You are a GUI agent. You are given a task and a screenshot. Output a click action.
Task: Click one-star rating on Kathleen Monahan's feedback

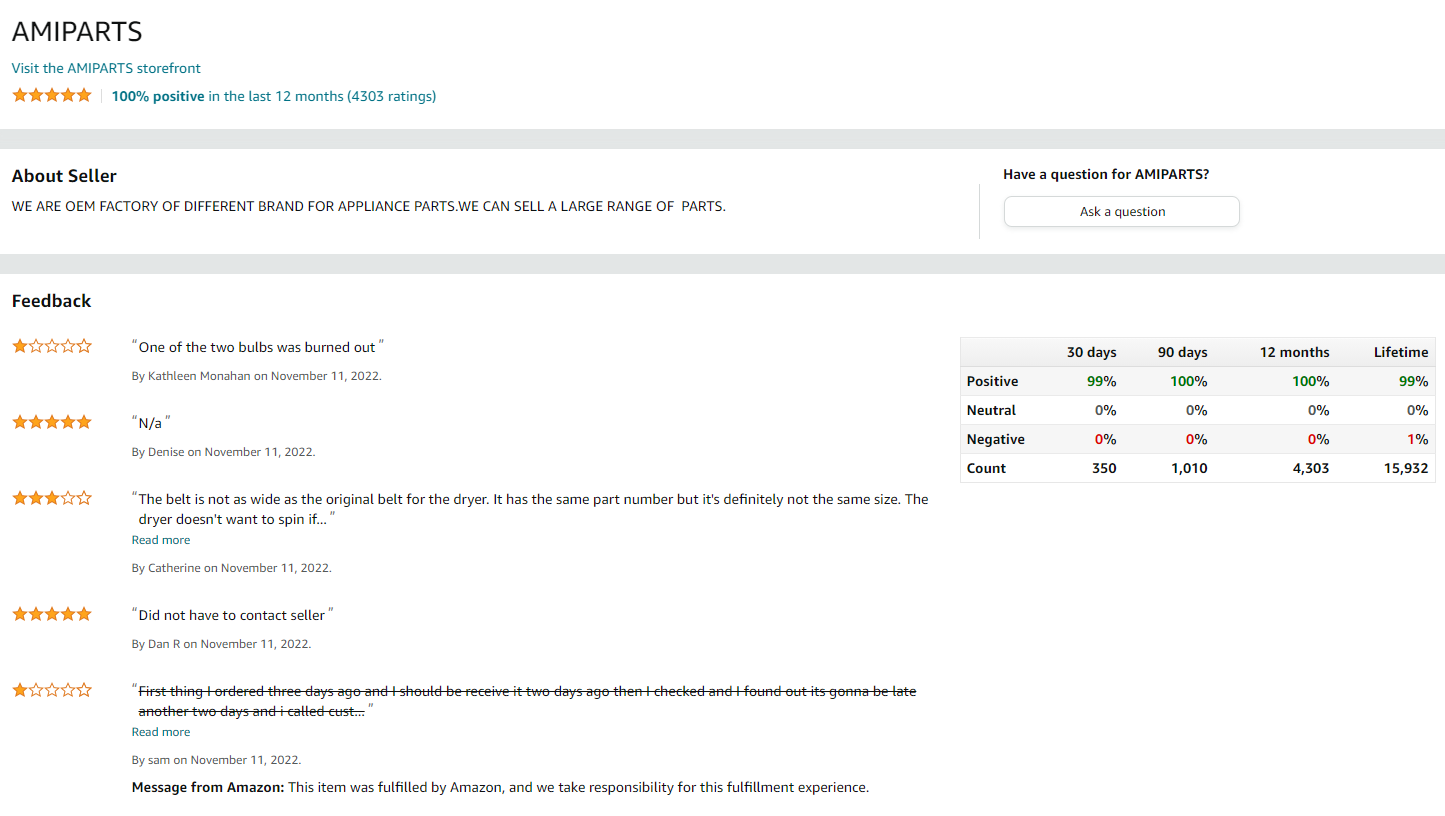point(52,346)
